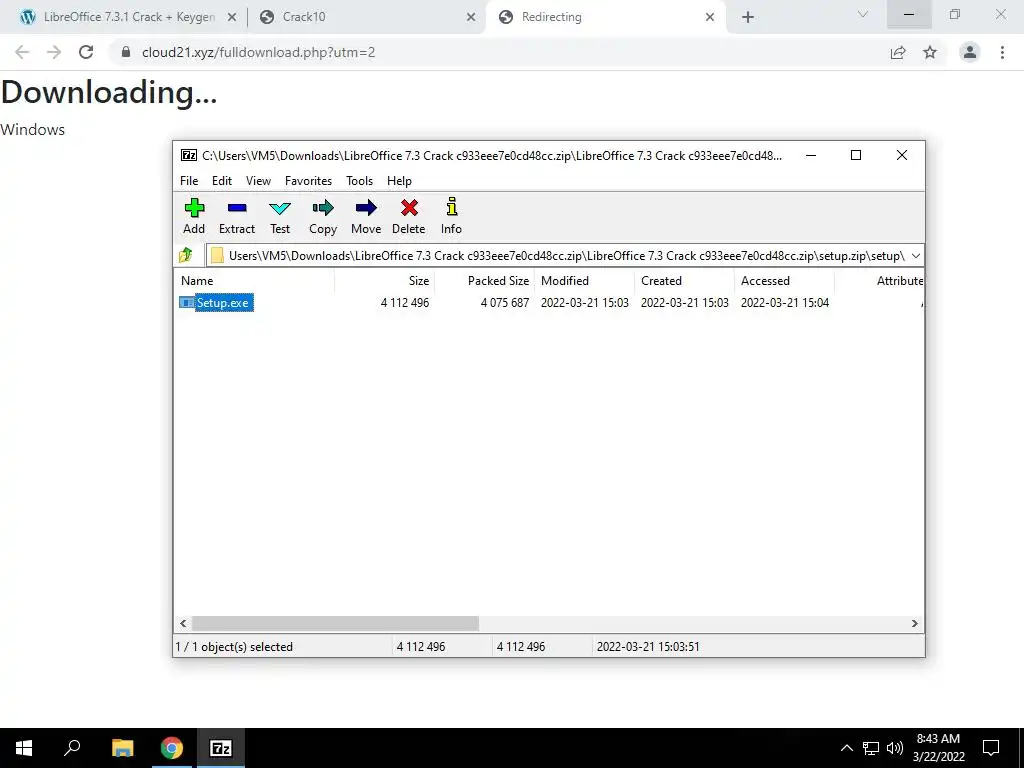Open the Help menu
This screenshot has width=1024, height=768.
(x=399, y=181)
